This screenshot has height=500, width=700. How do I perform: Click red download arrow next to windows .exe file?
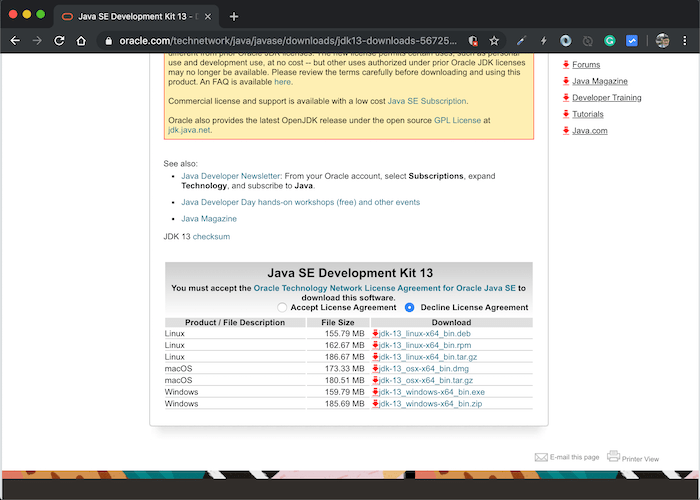tap(375, 392)
